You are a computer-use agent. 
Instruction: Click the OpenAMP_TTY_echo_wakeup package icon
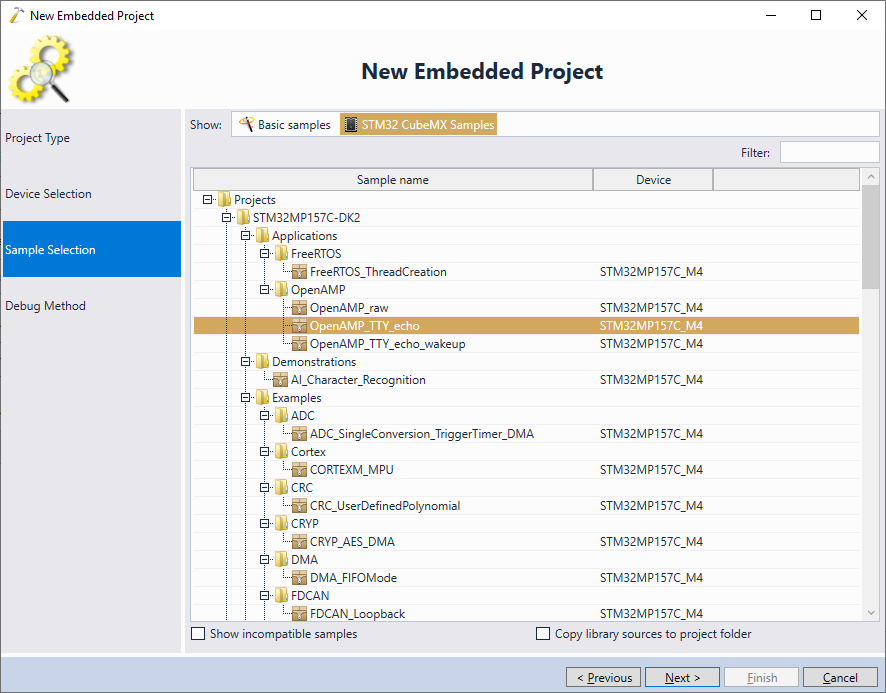pos(299,344)
